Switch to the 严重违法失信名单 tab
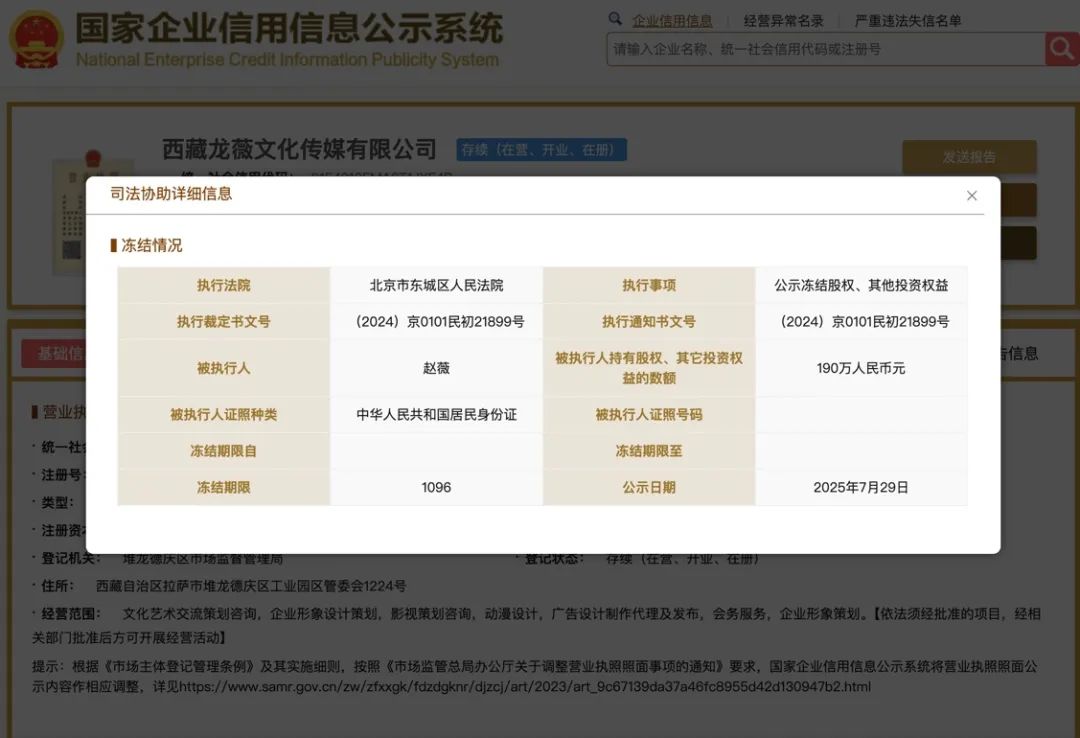Viewport: 1080px width, 738px height. coord(908,18)
